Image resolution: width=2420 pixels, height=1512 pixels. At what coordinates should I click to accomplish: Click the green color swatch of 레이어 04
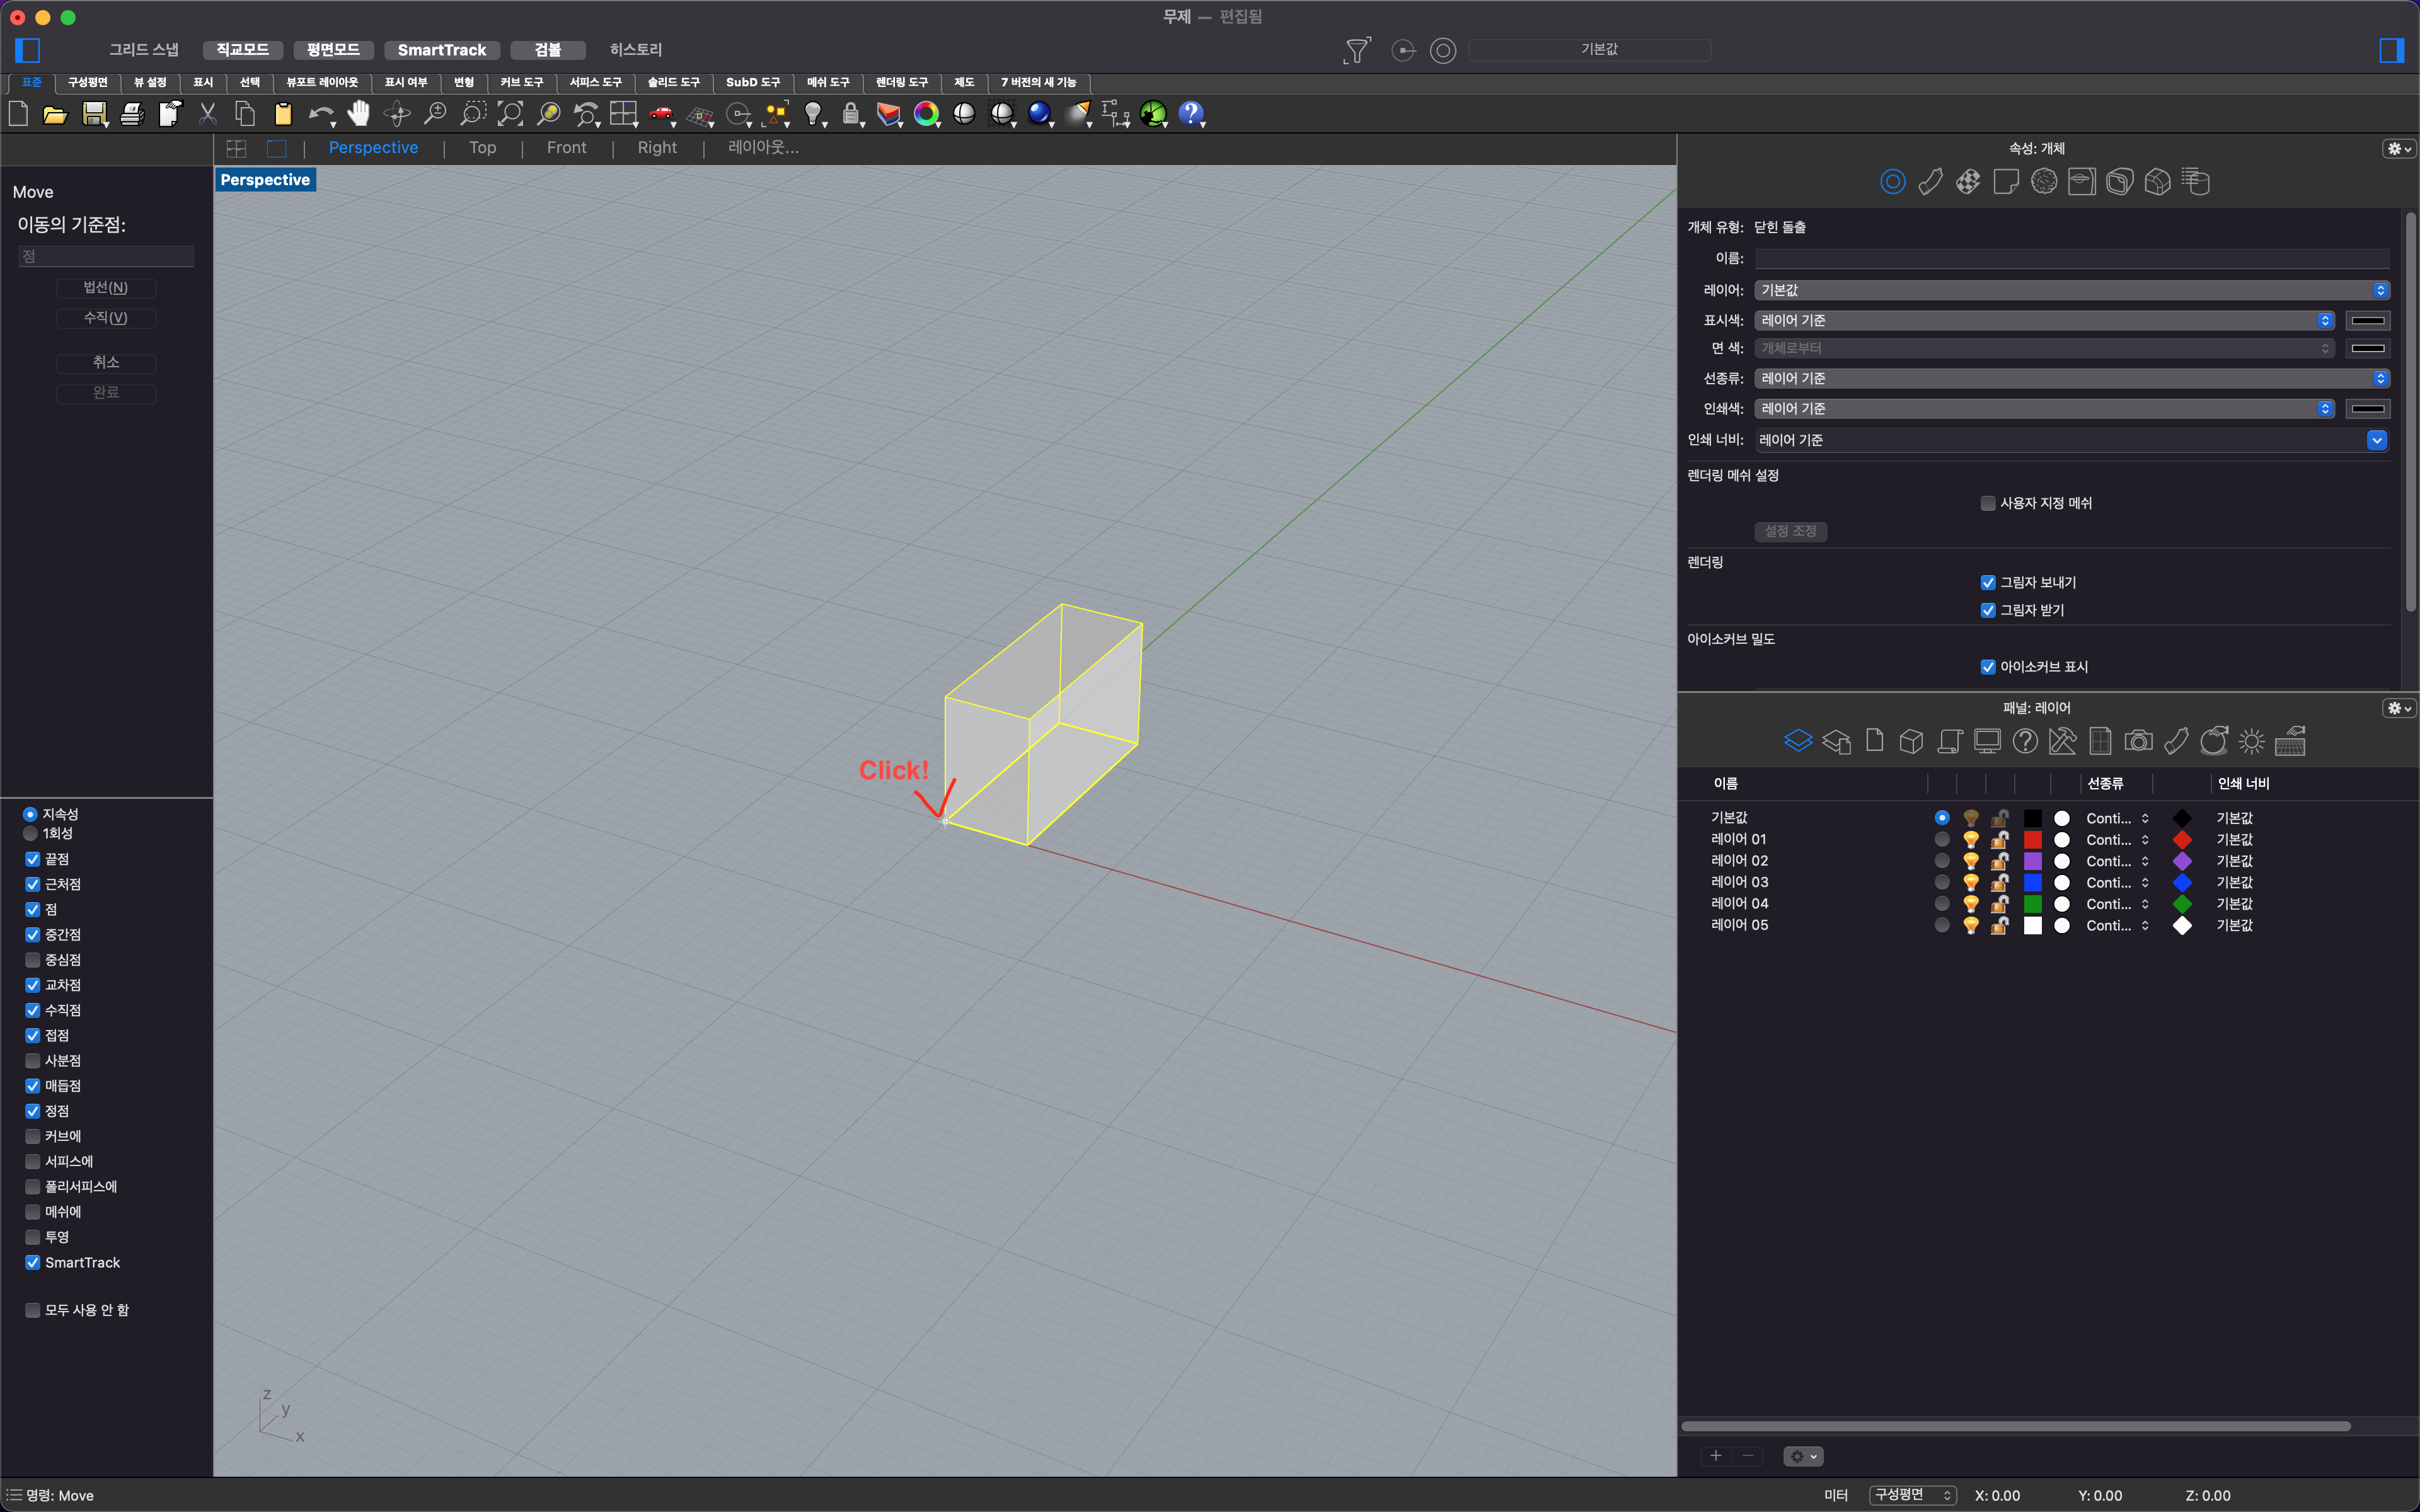[2032, 904]
